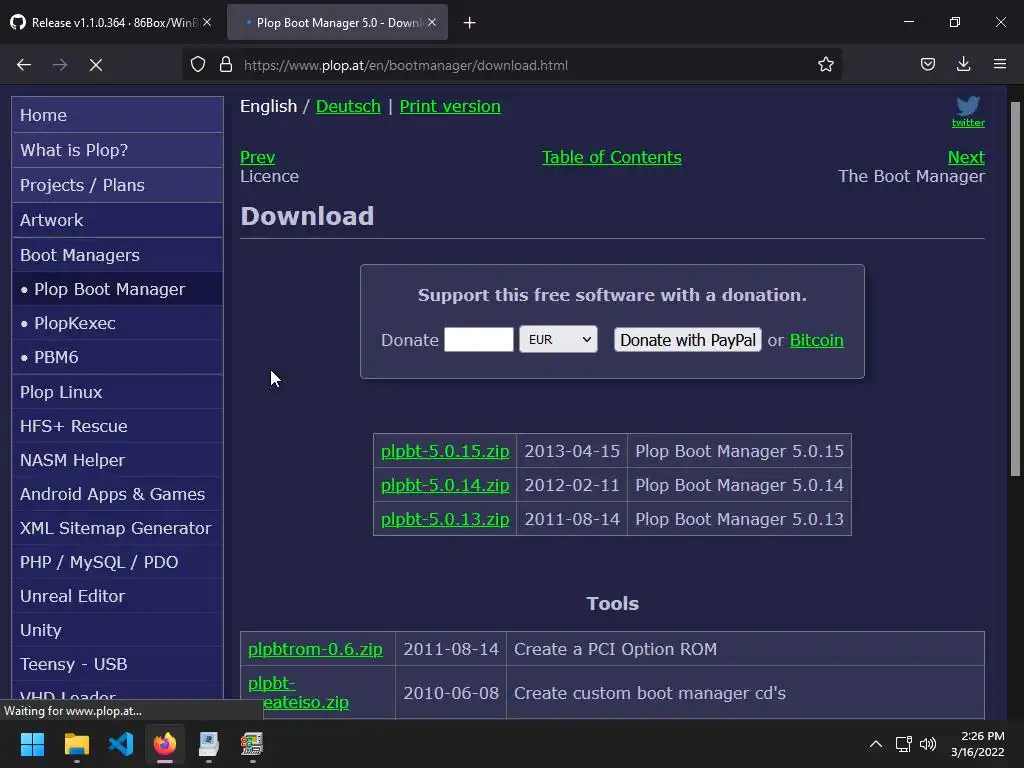The height and width of the screenshot is (768, 1024).
Task: Open XML Sitemap Generator sidebar item
Action: click(x=118, y=528)
